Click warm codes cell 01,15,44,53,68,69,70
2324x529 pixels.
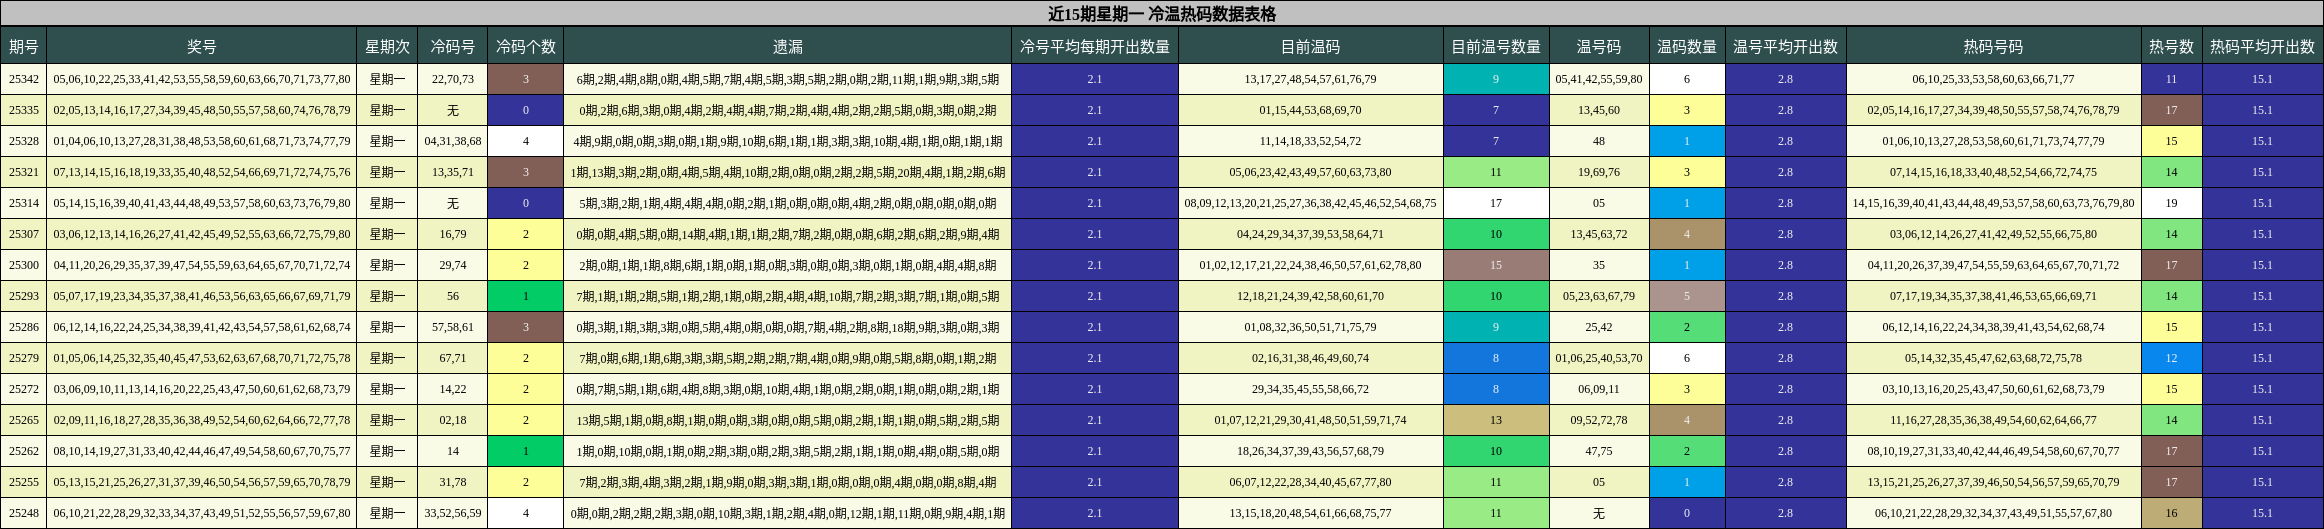1310,110
